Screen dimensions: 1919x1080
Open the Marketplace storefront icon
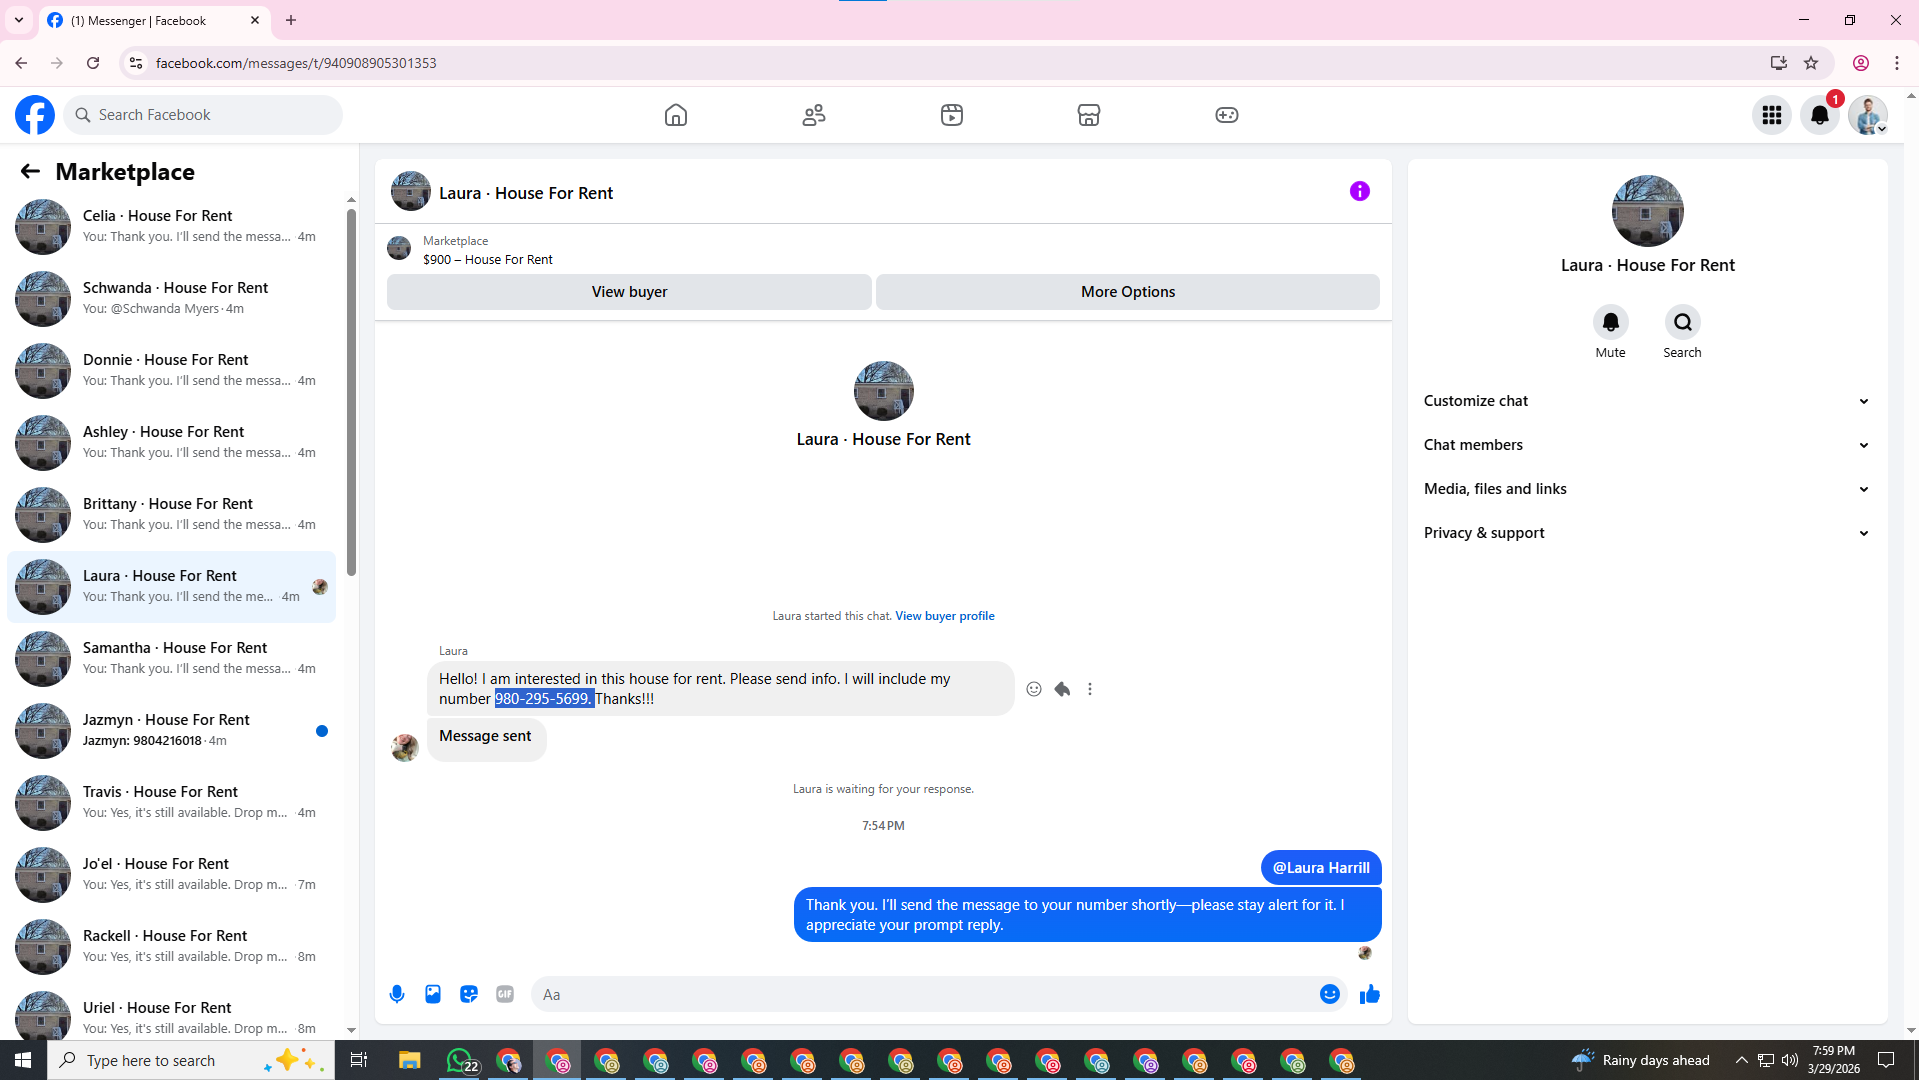pyautogui.click(x=1089, y=115)
